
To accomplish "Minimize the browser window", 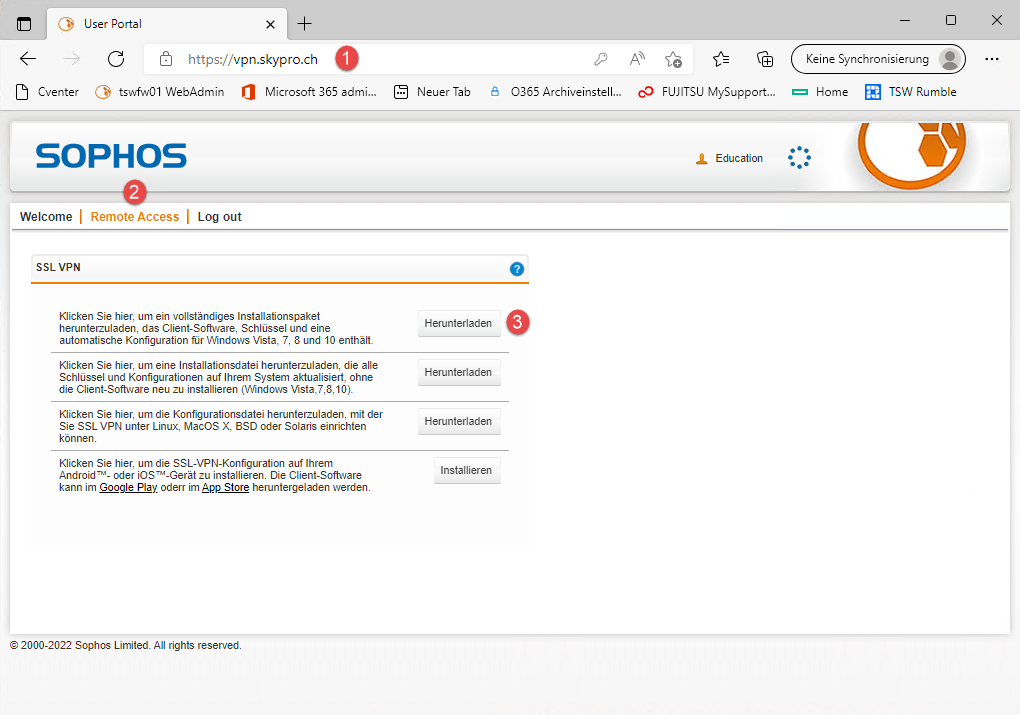I will click(x=905, y=20).
